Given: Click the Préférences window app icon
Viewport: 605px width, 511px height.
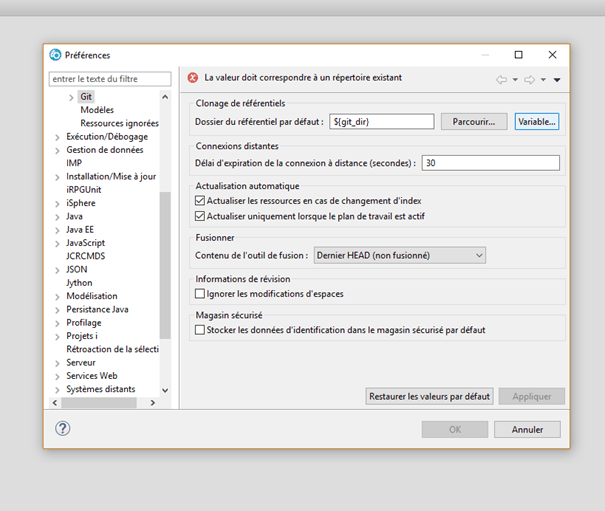Looking at the screenshot, I should (55, 55).
